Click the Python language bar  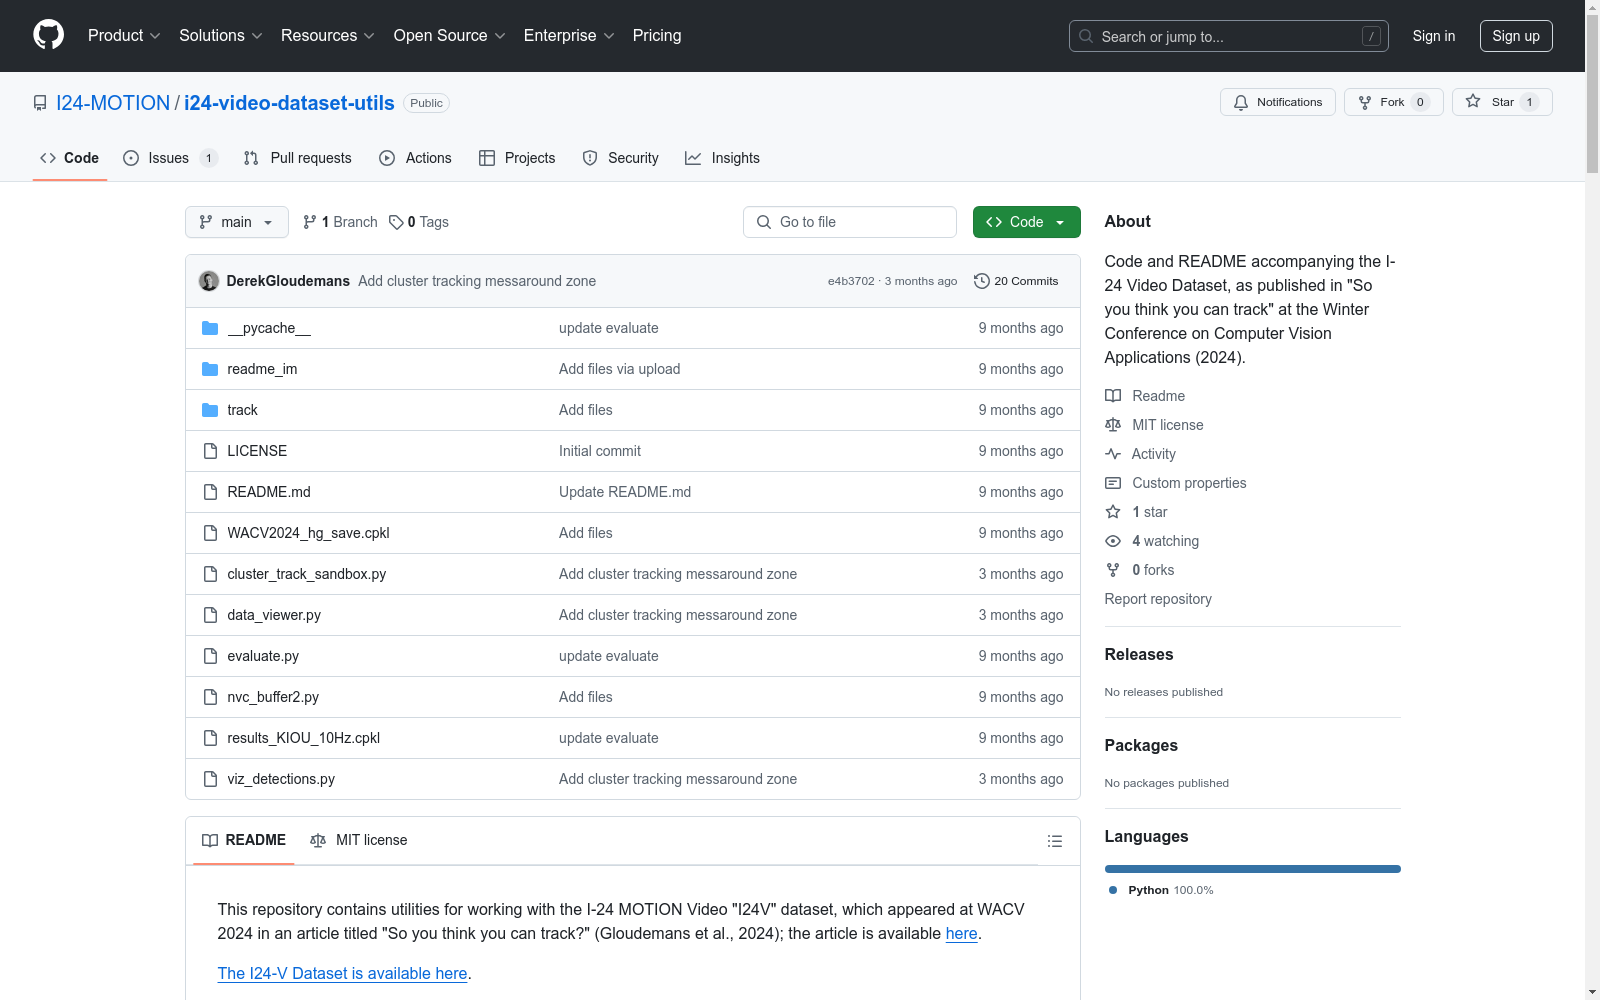1253,869
